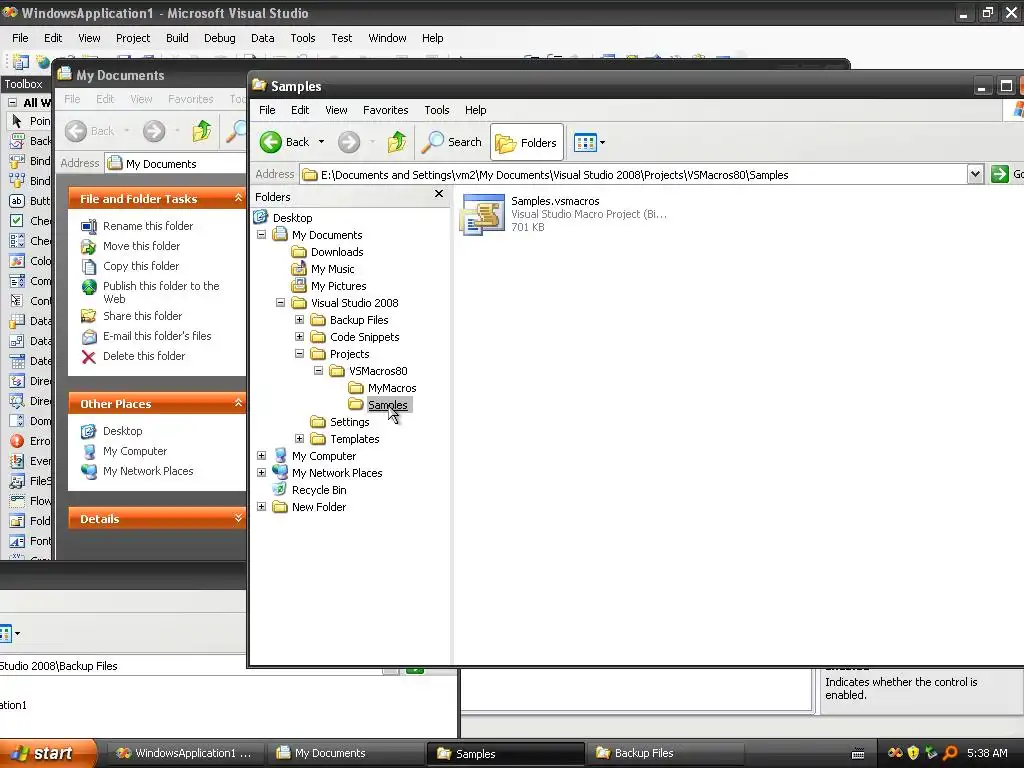Open Build menu in Visual Studio

coord(177,38)
